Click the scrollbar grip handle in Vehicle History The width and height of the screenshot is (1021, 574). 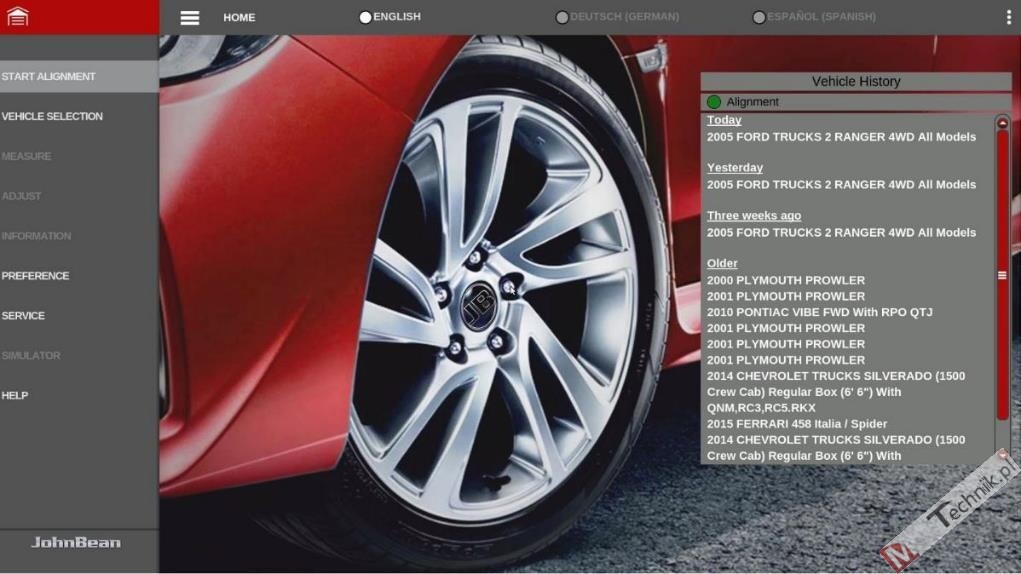coord(1002,275)
